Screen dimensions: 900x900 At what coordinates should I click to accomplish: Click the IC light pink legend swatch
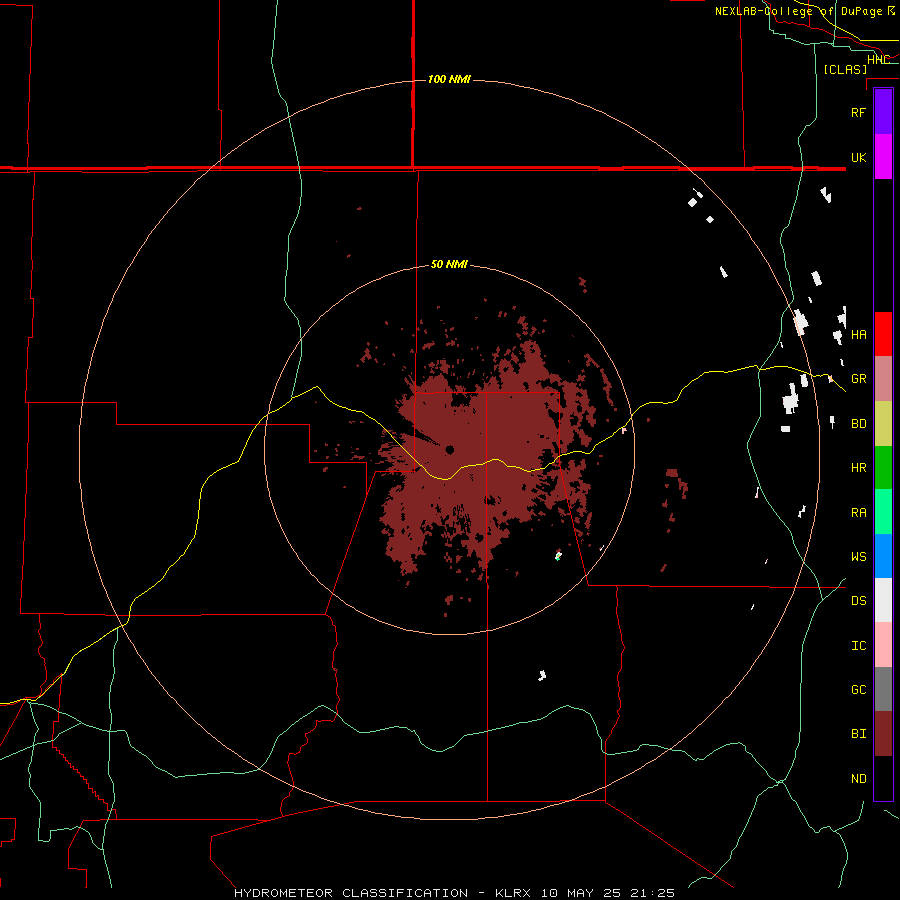883,645
